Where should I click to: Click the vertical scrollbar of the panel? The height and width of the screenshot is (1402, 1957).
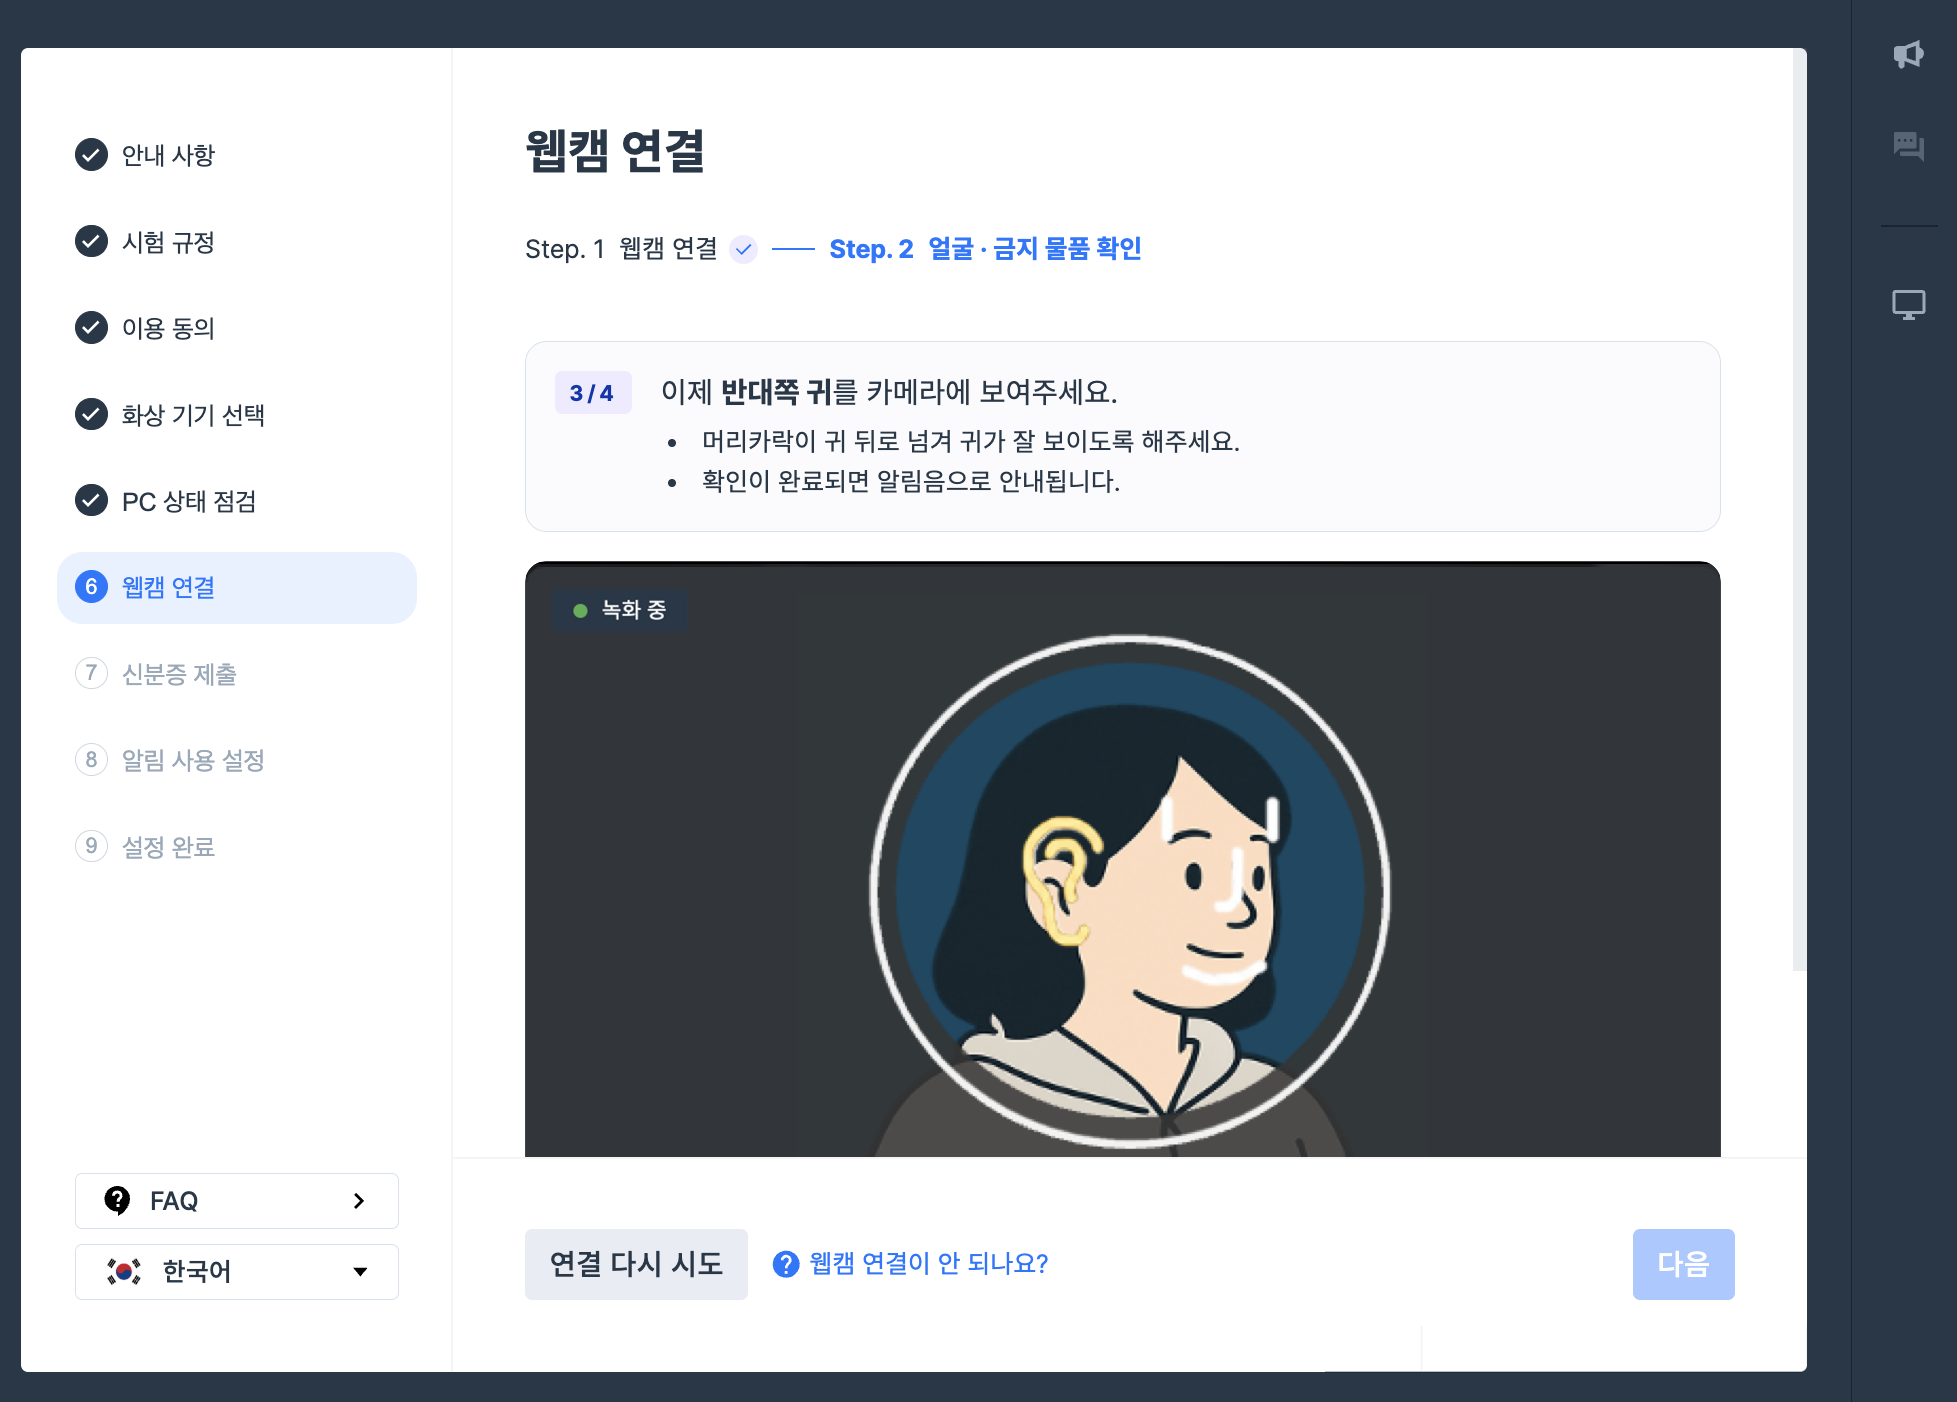click(x=1799, y=510)
